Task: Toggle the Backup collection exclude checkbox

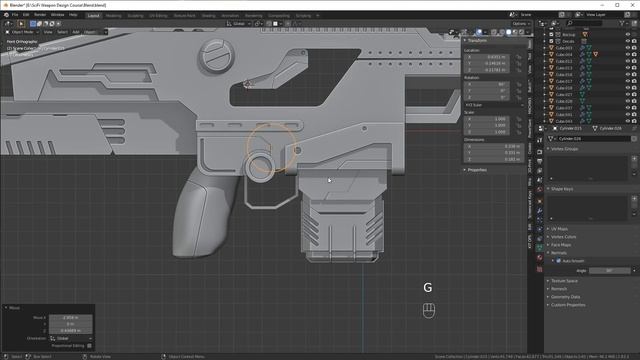Action: pyautogui.click(x=551, y=35)
